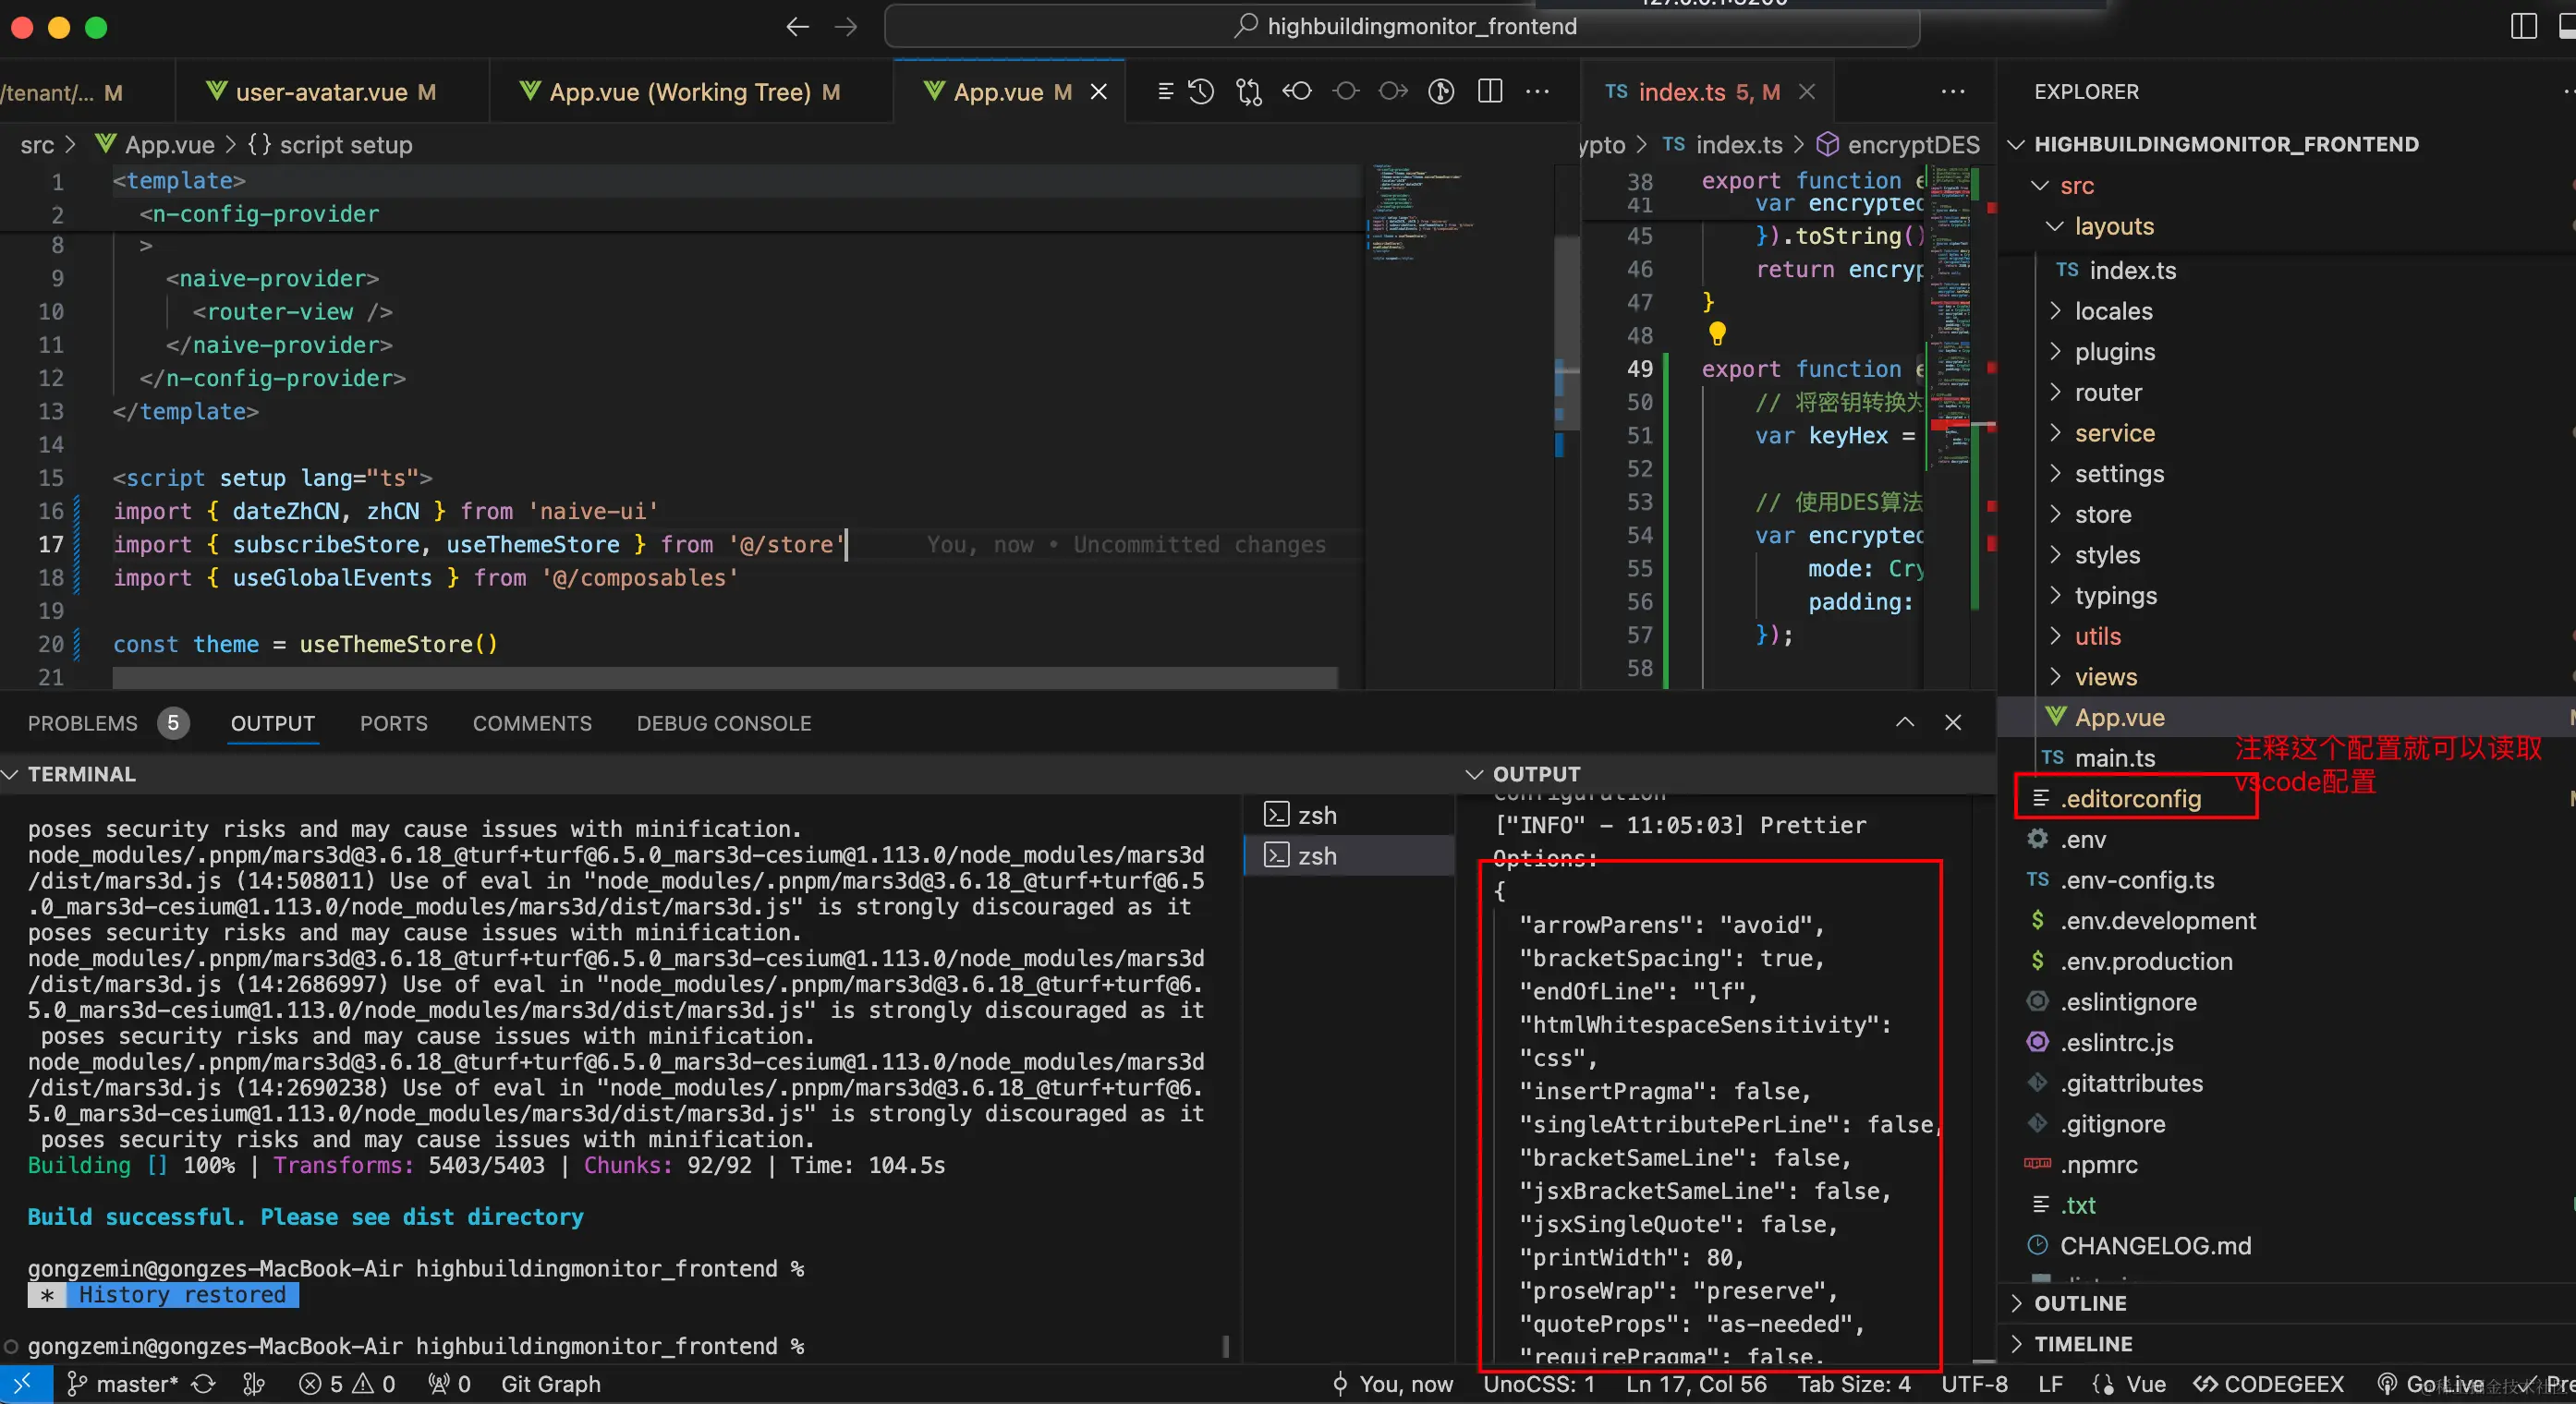2576x1404 pixels.
Task: Click the Git Graph status bar button
Action: (x=550, y=1384)
